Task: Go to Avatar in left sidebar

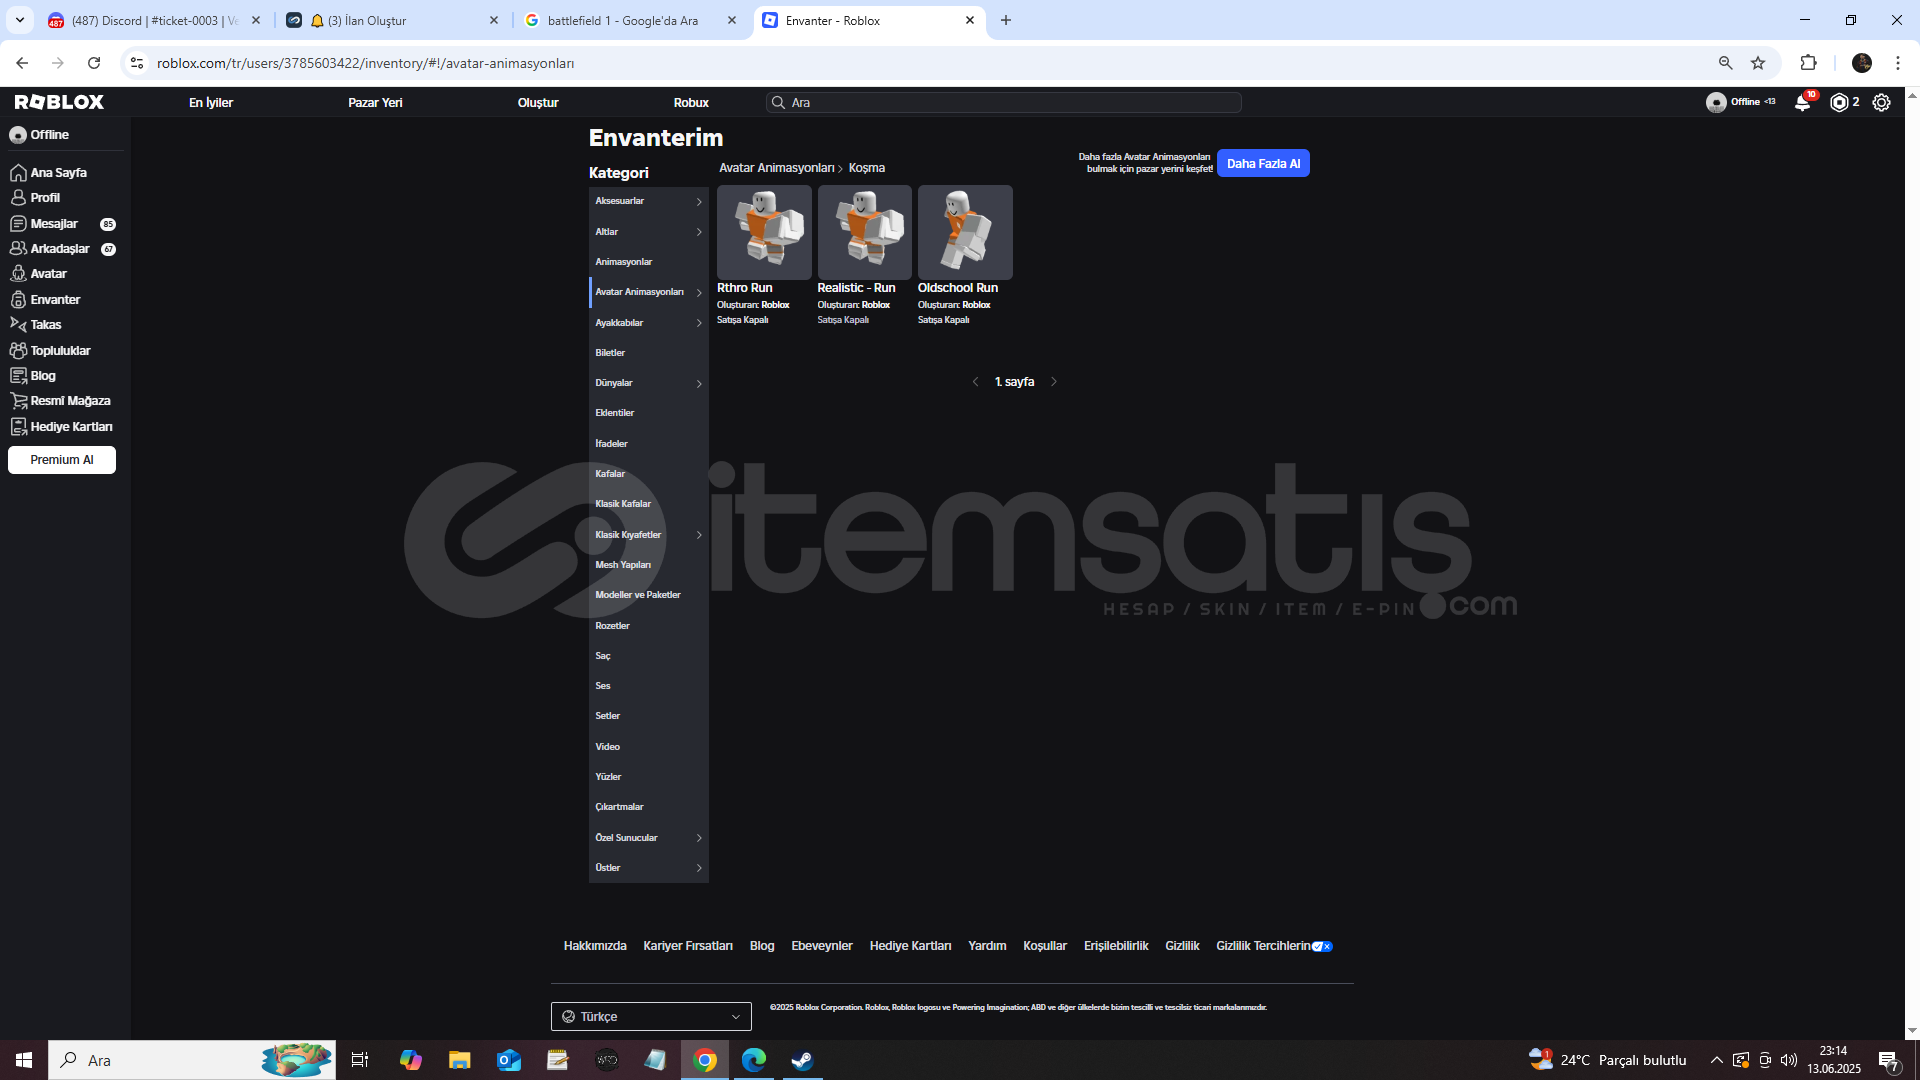Action: coord(48,274)
